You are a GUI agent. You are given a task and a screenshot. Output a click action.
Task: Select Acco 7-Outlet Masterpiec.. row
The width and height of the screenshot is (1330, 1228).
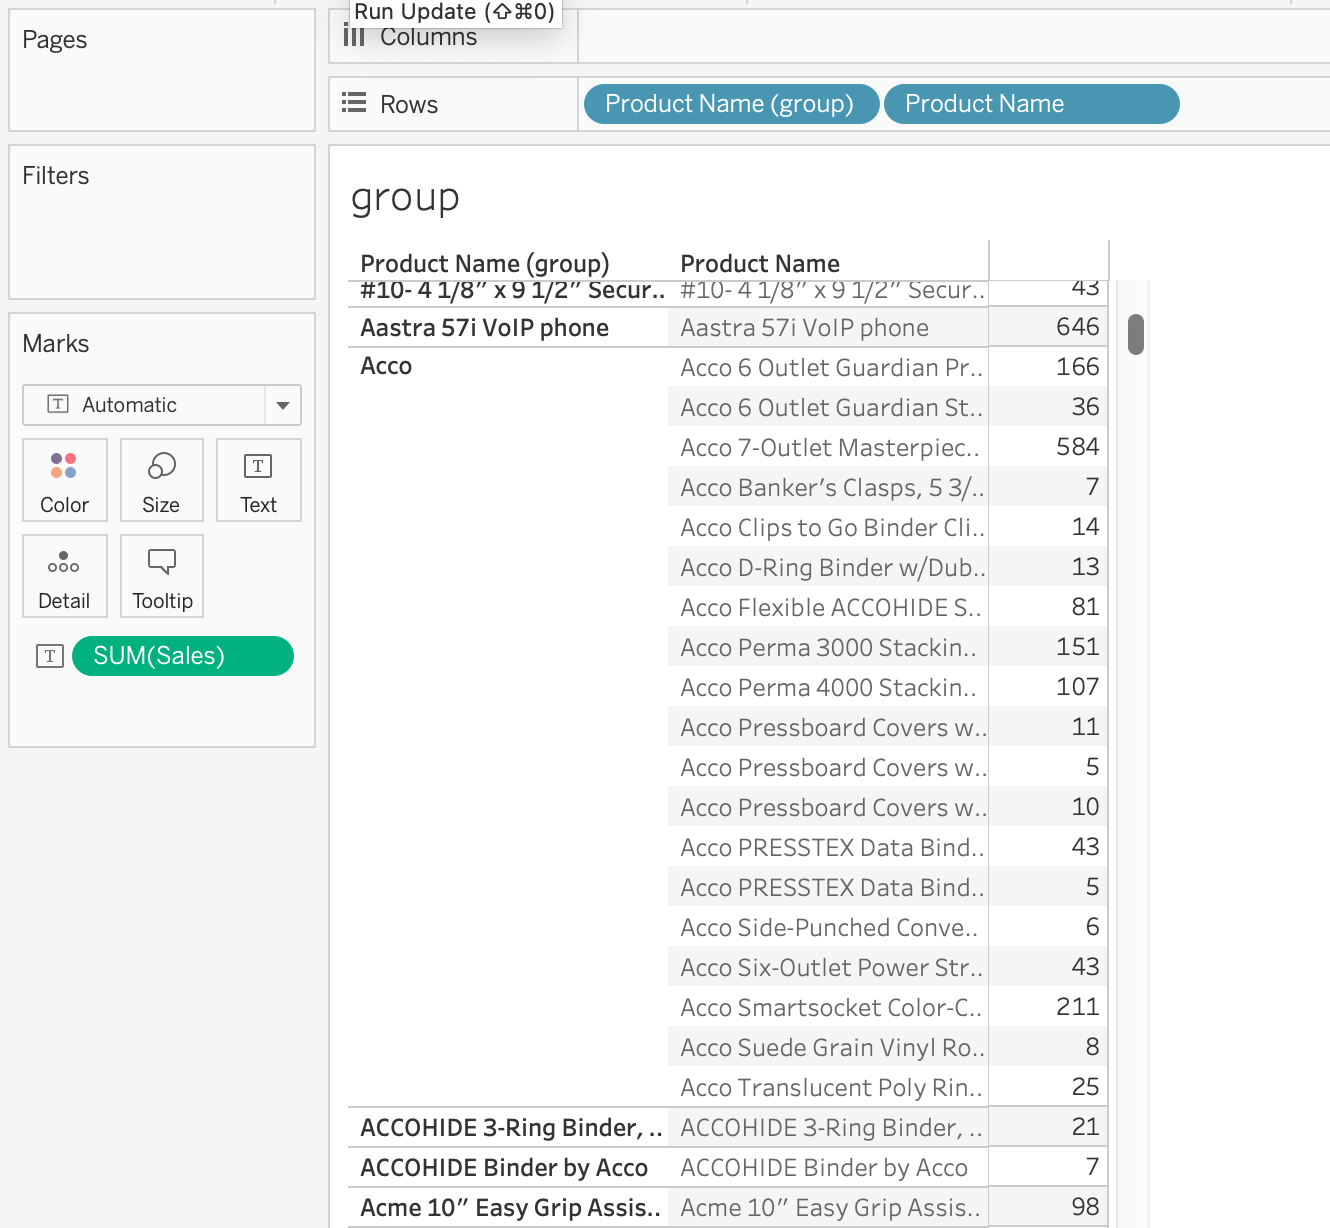click(x=828, y=448)
